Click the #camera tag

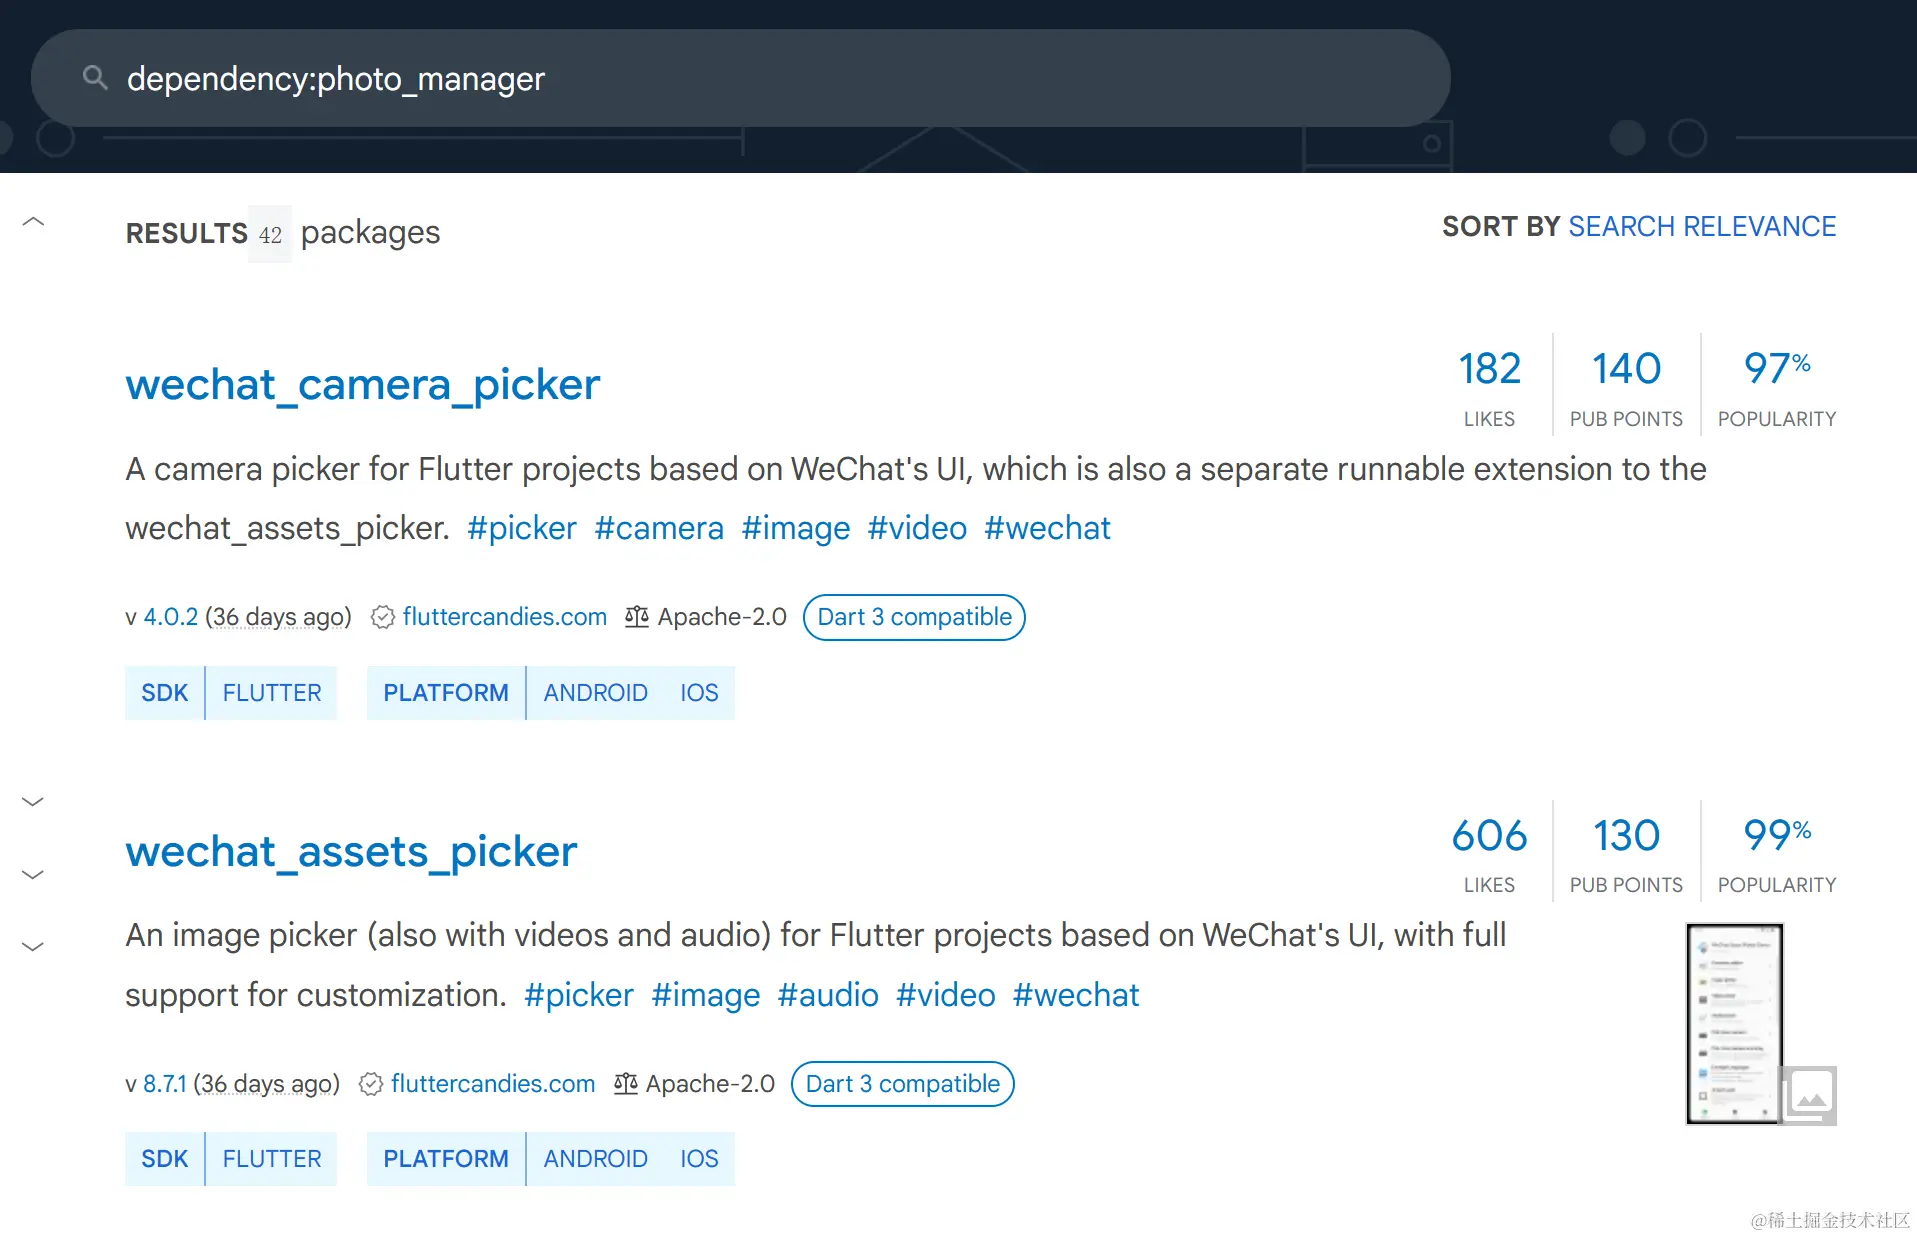[x=659, y=528]
